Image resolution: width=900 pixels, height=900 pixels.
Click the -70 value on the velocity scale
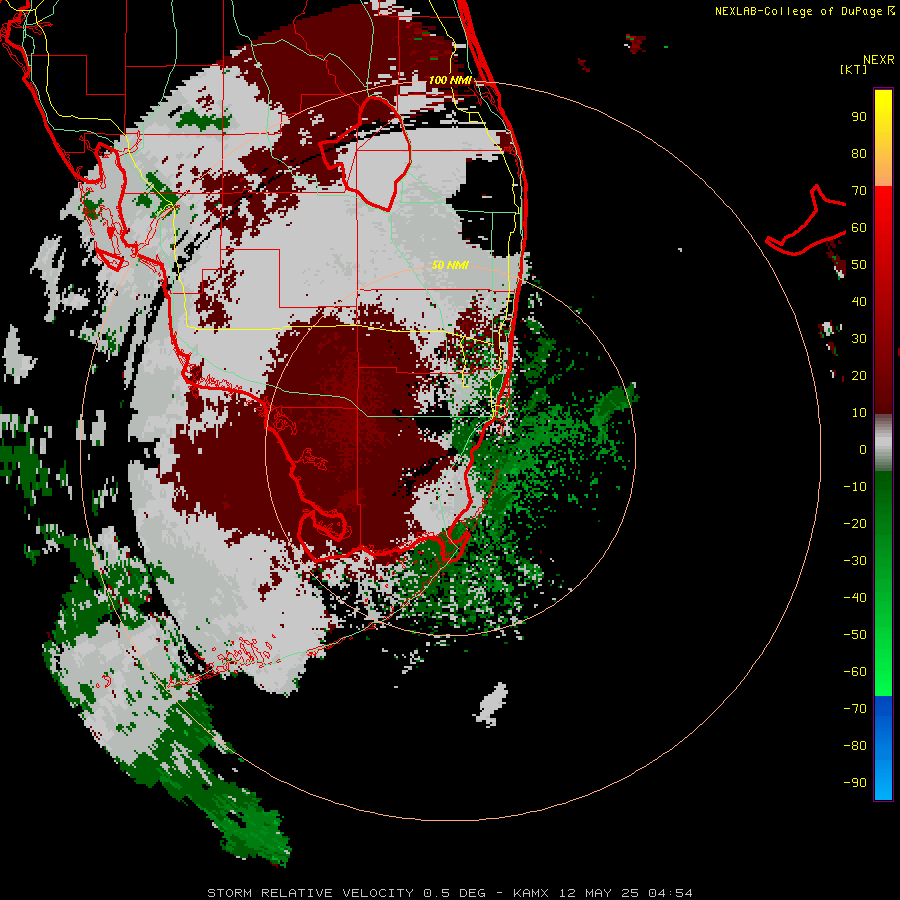click(855, 709)
